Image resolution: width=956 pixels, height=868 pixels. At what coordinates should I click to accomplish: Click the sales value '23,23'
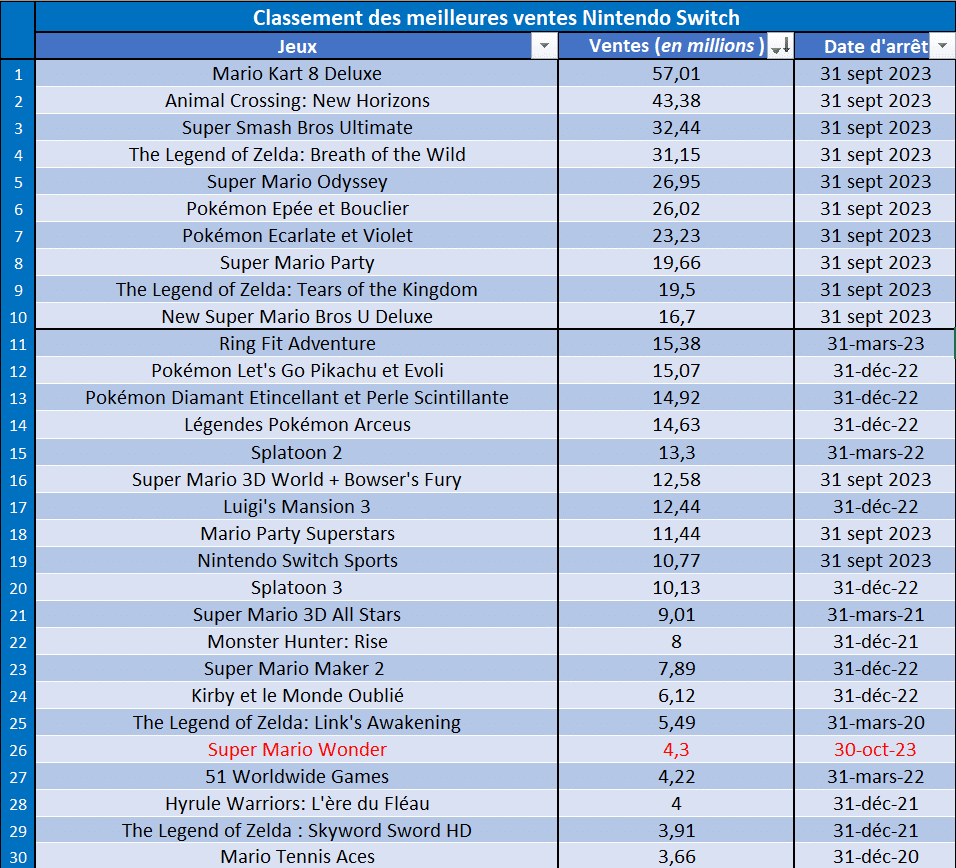click(676, 235)
